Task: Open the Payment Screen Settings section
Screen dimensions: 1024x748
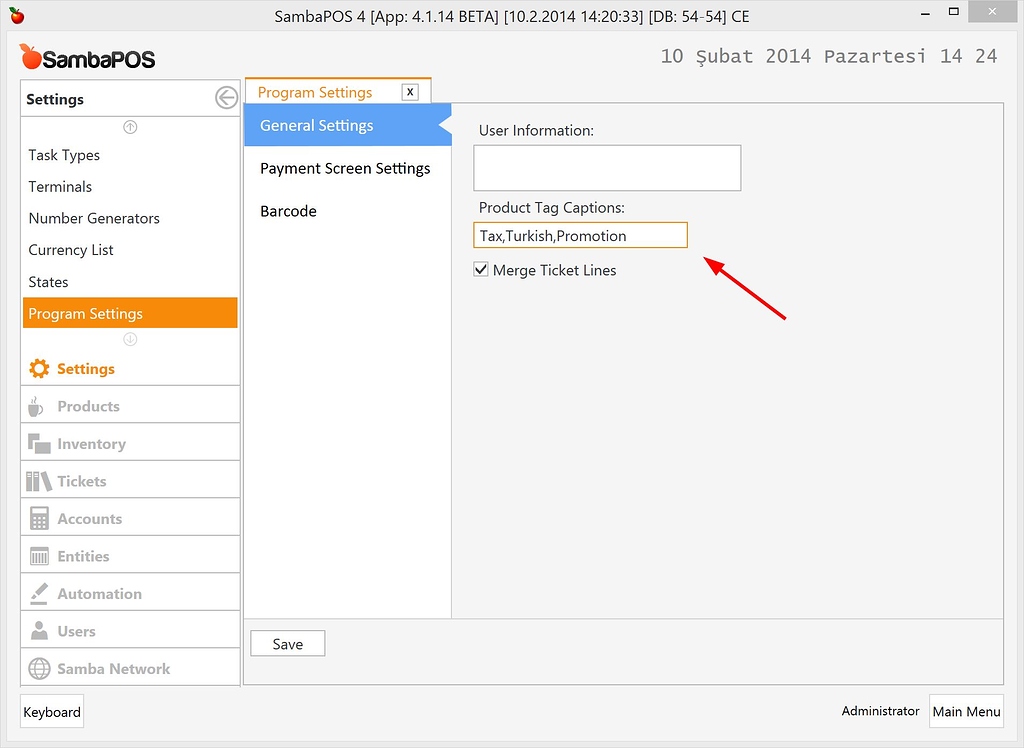Action: 346,168
